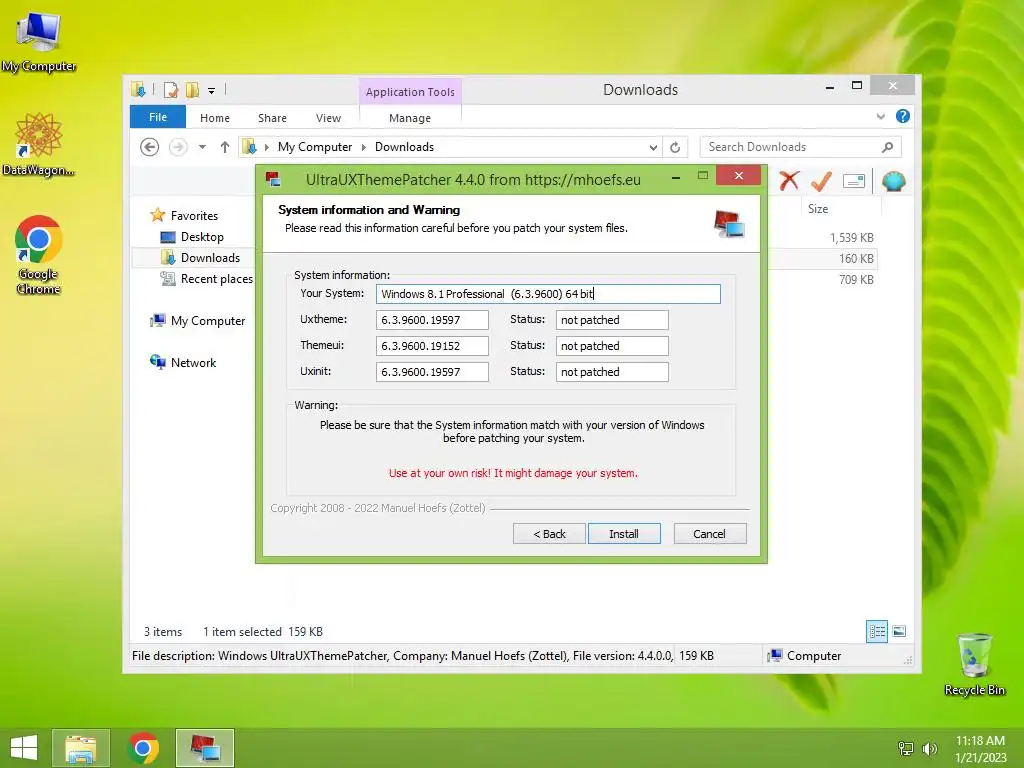Switch to the Home ribbon tab
The width and height of the screenshot is (1024, 768).
215,118
